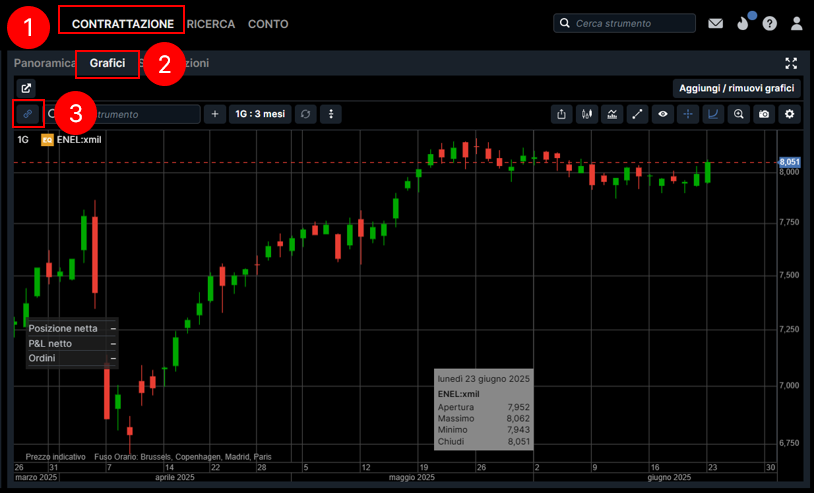Viewport: 814px width, 493px height.
Task: Take a chart snapshot with camera icon
Action: (x=764, y=114)
